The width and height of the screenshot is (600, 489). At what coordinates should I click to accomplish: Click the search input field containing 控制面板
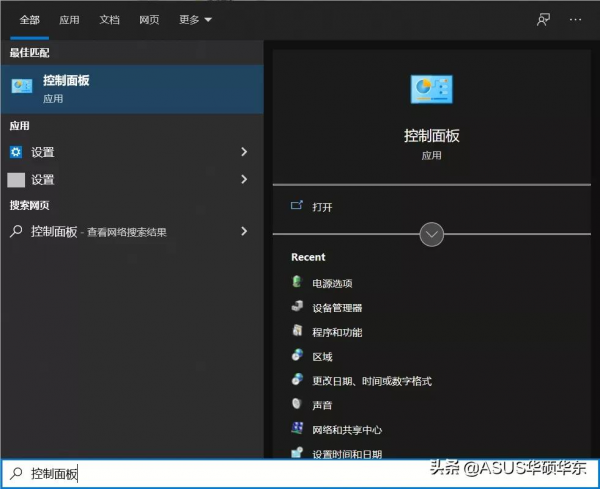tap(300, 474)
